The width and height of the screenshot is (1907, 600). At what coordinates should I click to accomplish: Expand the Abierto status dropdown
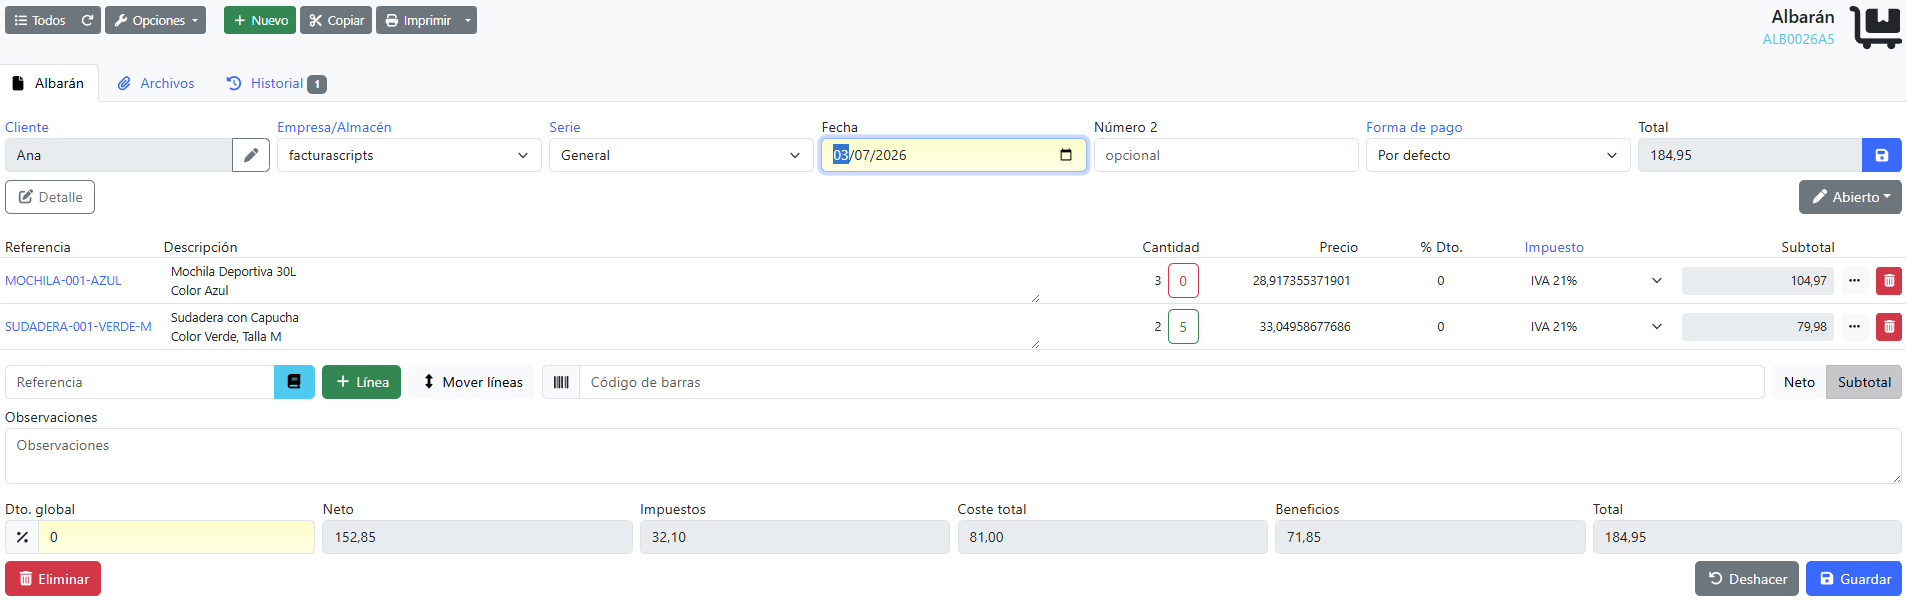pos(1850,197)
